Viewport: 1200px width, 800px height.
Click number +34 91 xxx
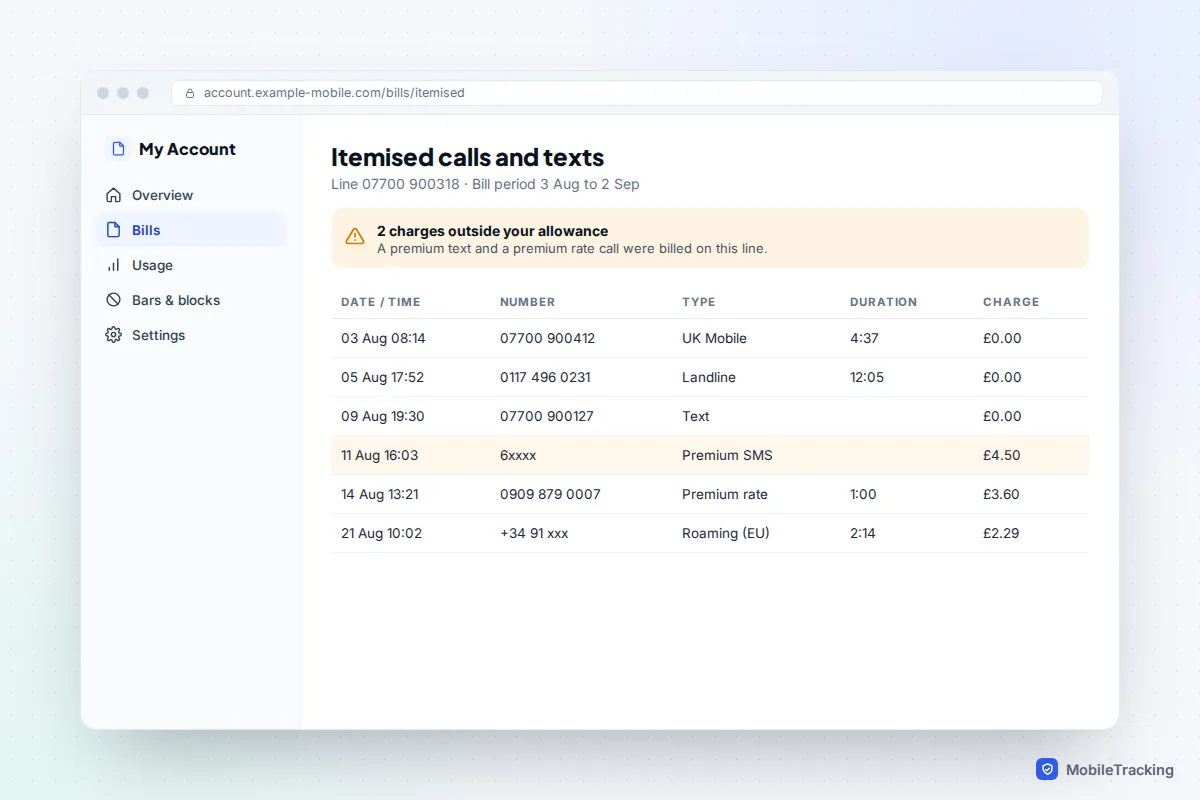(x=534, y=533)
